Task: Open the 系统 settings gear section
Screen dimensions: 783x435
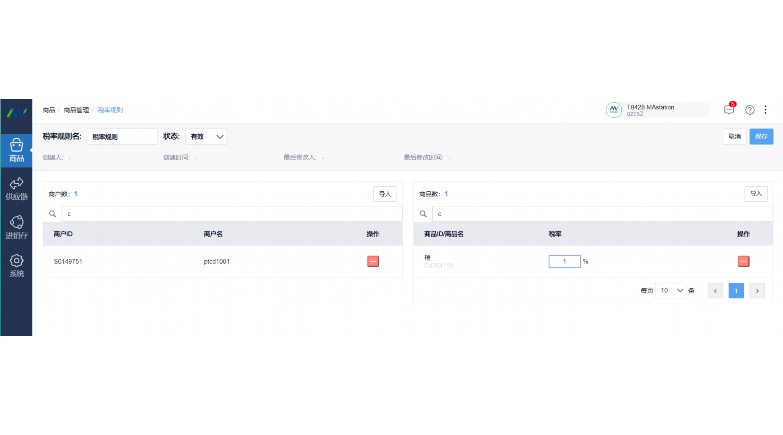Action: point(16,266)
